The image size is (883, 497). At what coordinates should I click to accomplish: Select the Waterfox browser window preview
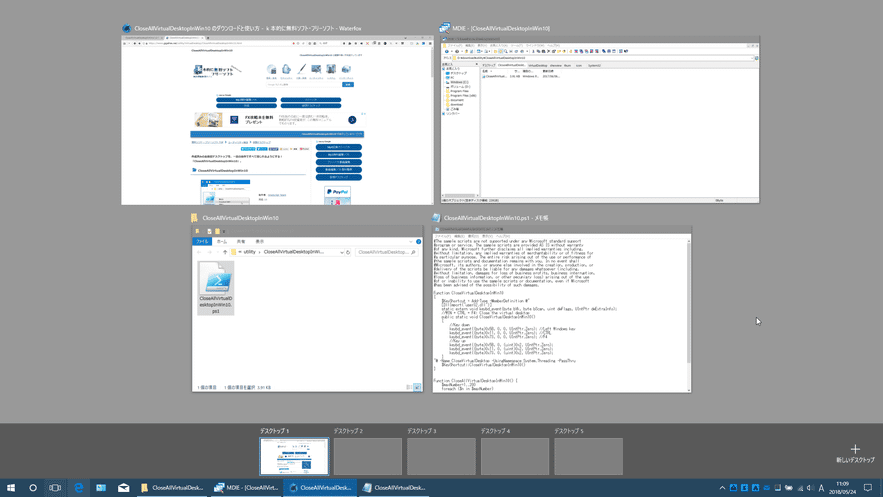277,120
